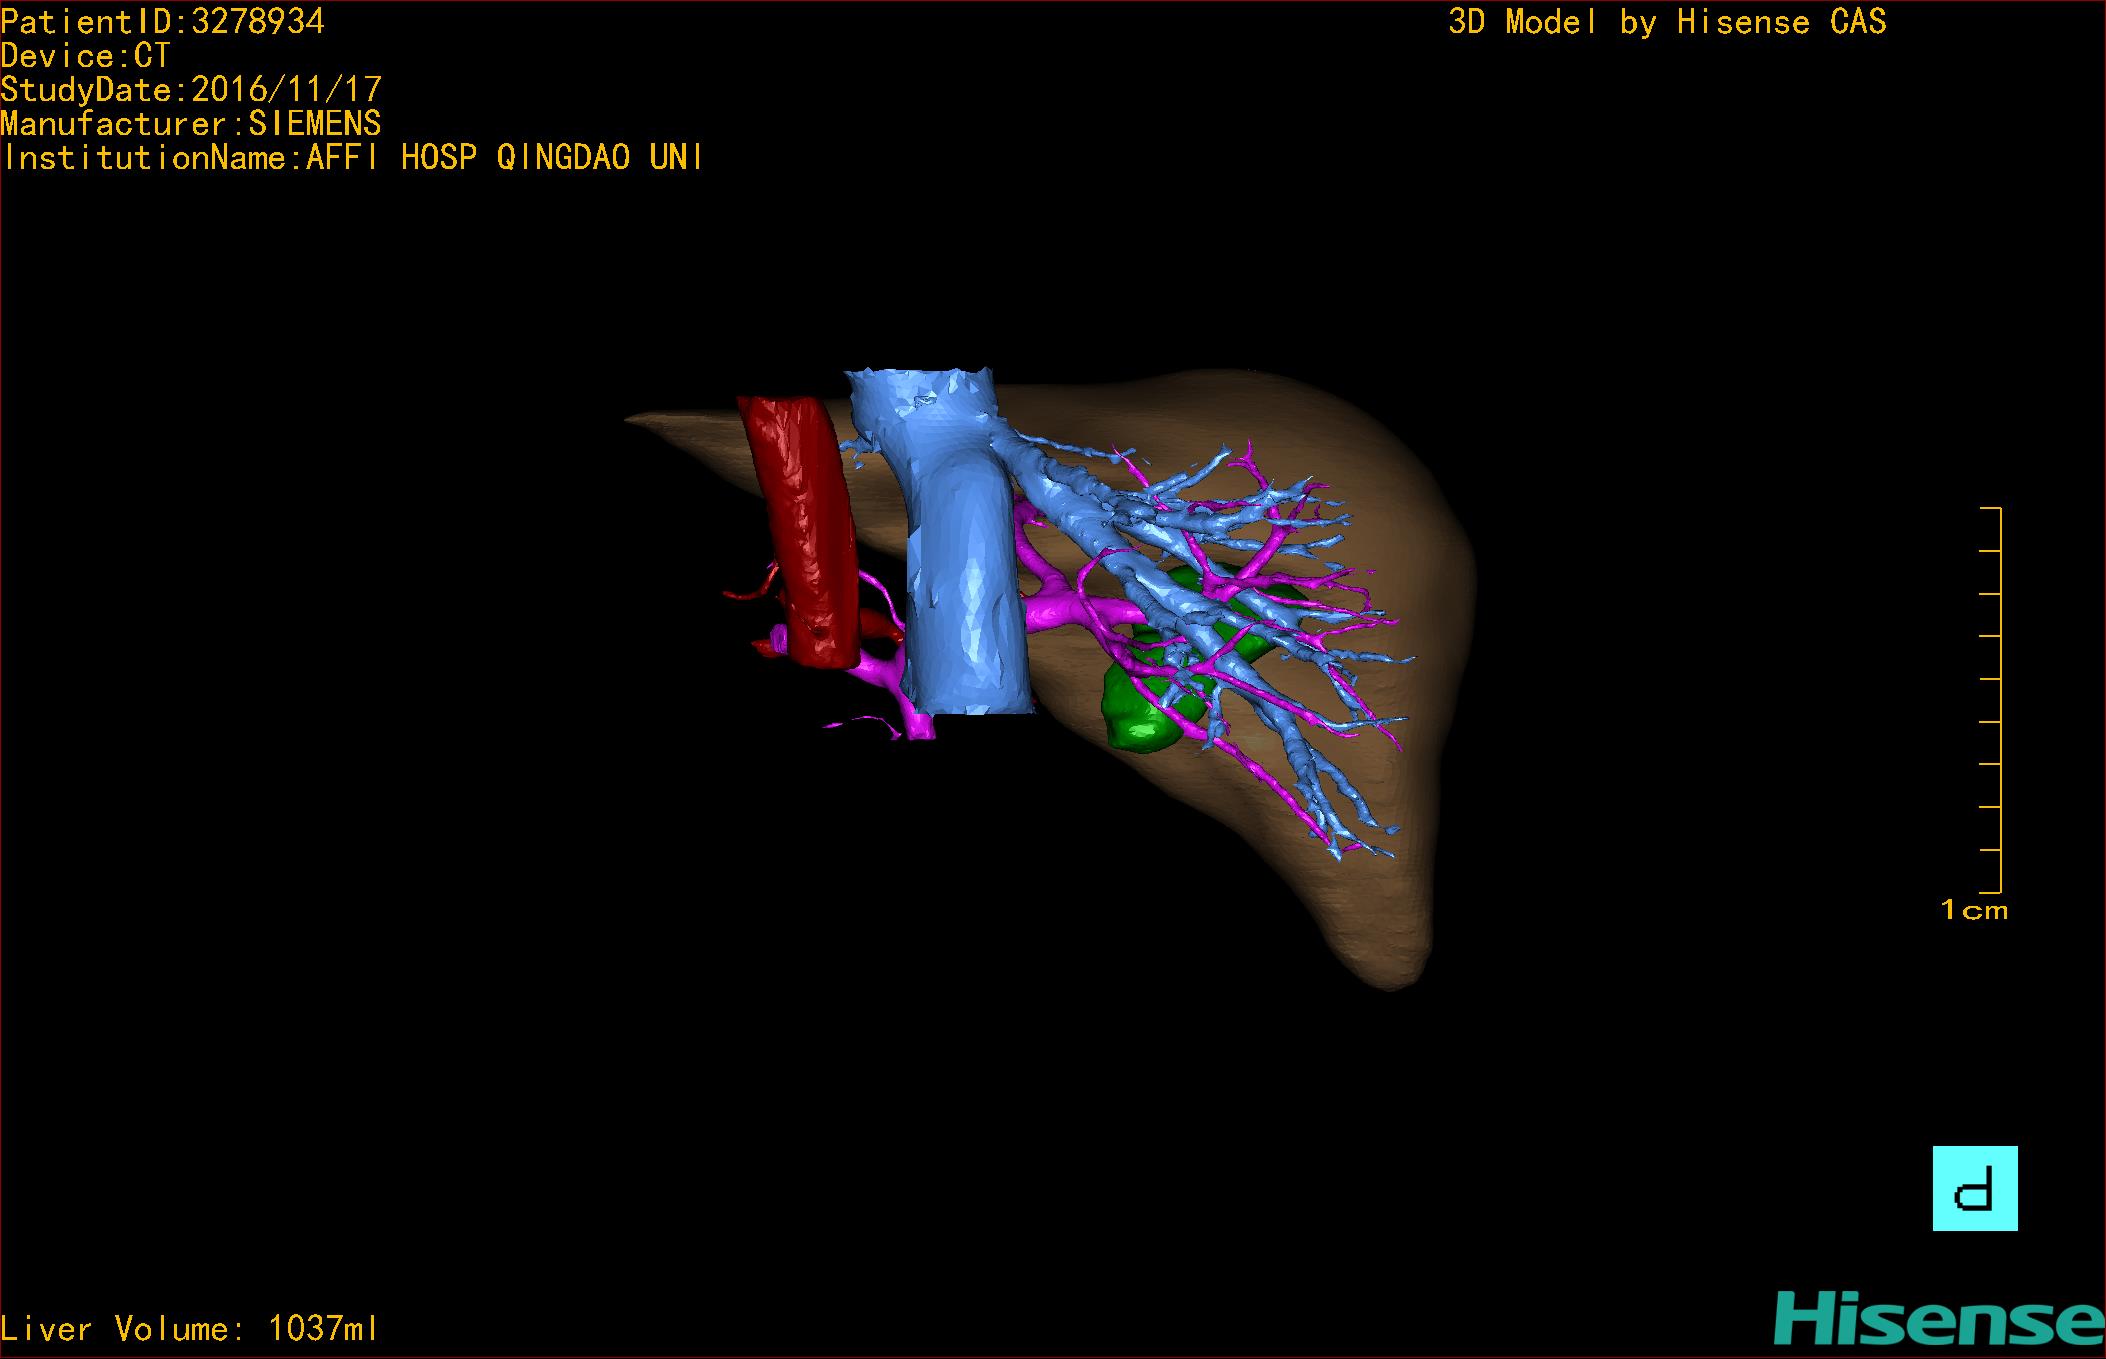
Task: Click '3D Model by Hisense CAS' title
Action: [x=1666, y=22]
